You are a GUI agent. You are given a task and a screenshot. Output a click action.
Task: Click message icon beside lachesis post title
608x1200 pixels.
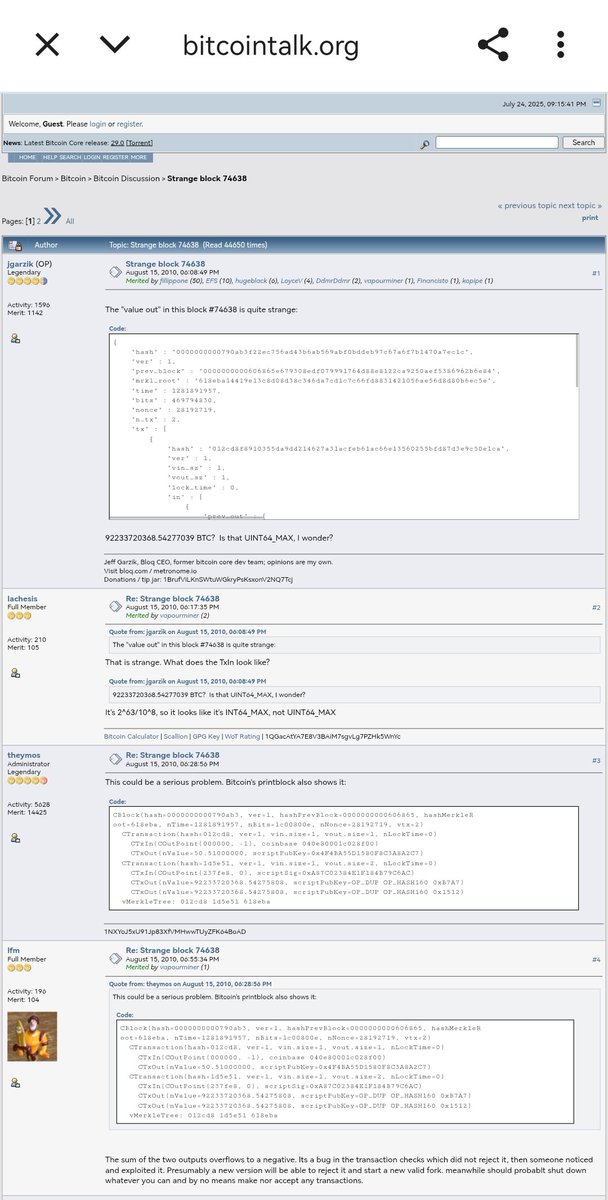(x=115, y=605)
